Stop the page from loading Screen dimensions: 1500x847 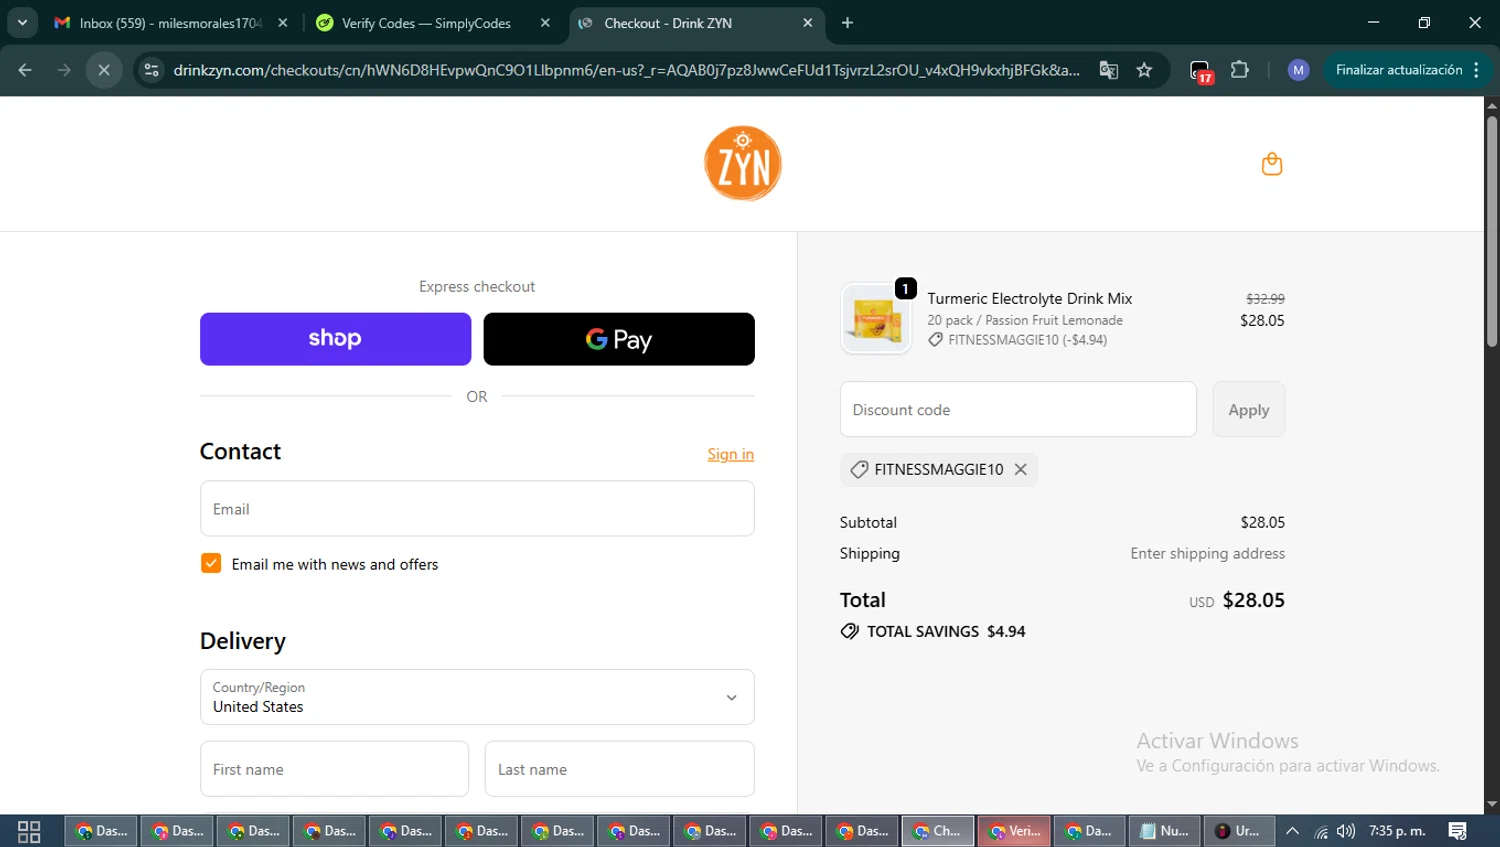(104, 70)
